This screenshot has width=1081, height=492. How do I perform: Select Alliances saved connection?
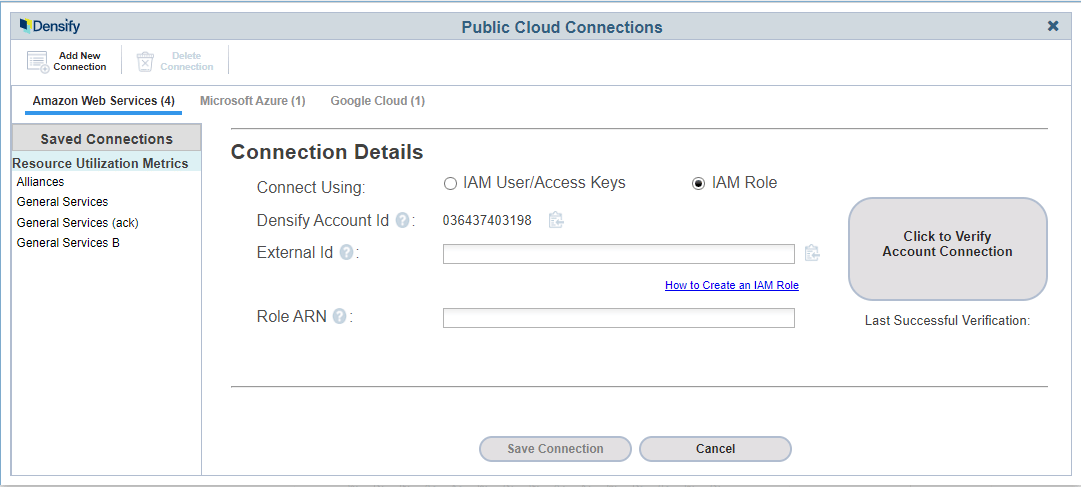(41, 182)
